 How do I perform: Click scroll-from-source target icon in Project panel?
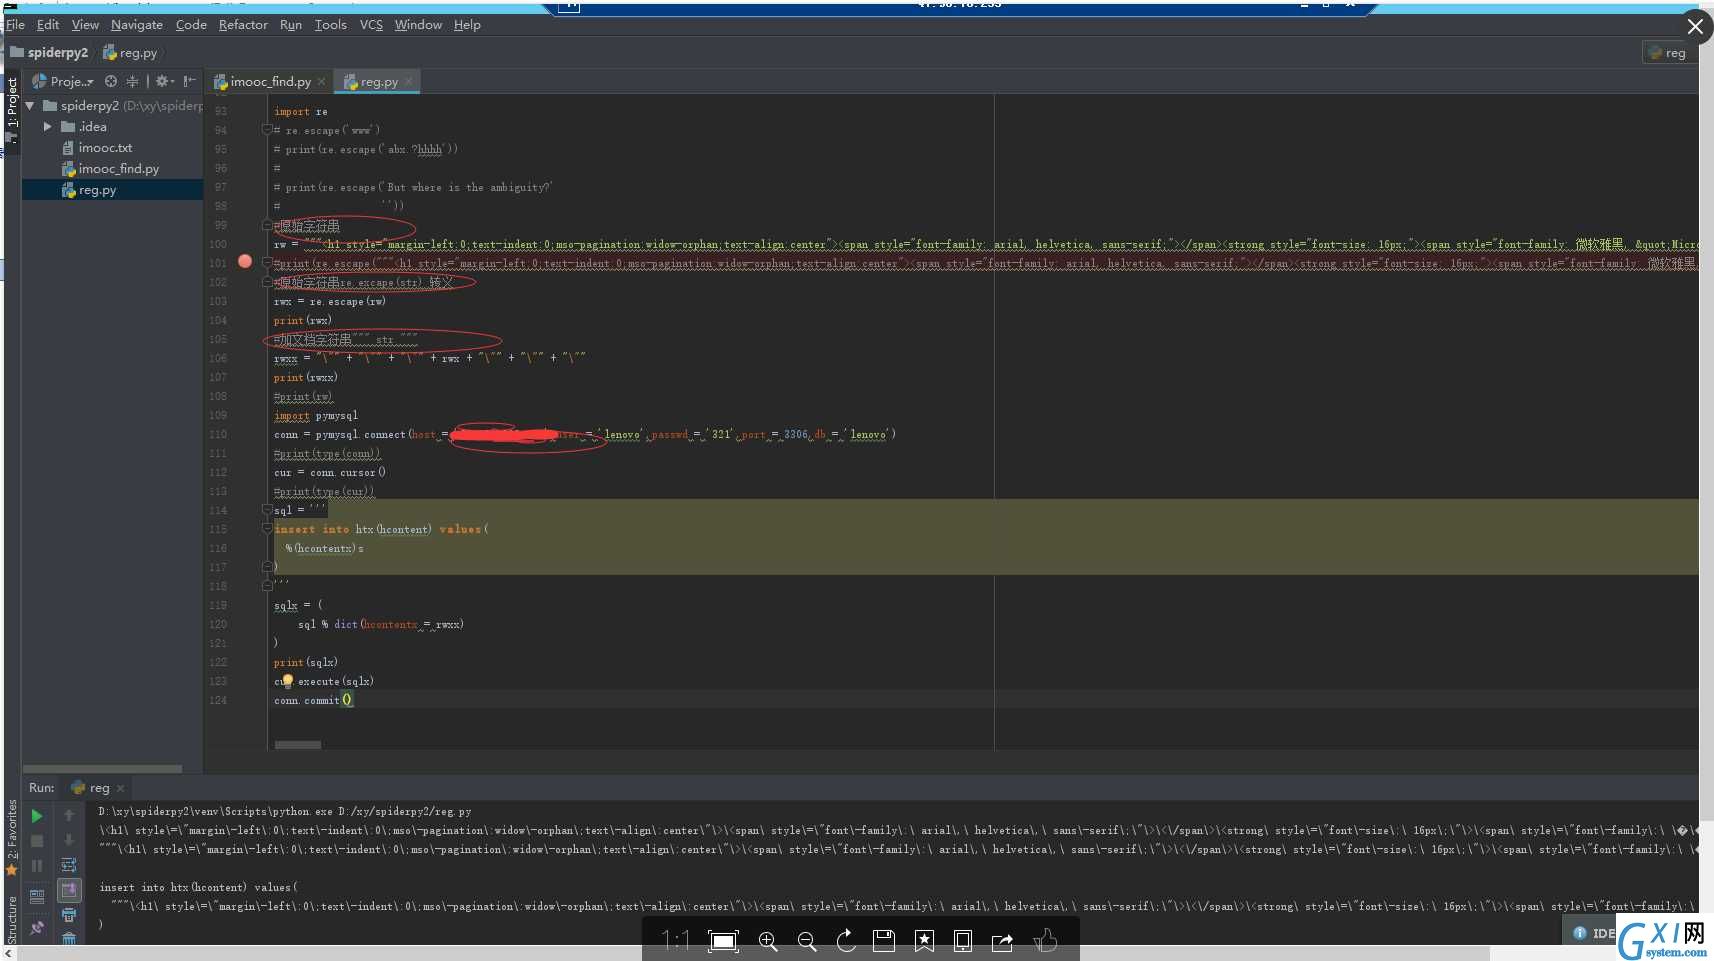(111, 81)
